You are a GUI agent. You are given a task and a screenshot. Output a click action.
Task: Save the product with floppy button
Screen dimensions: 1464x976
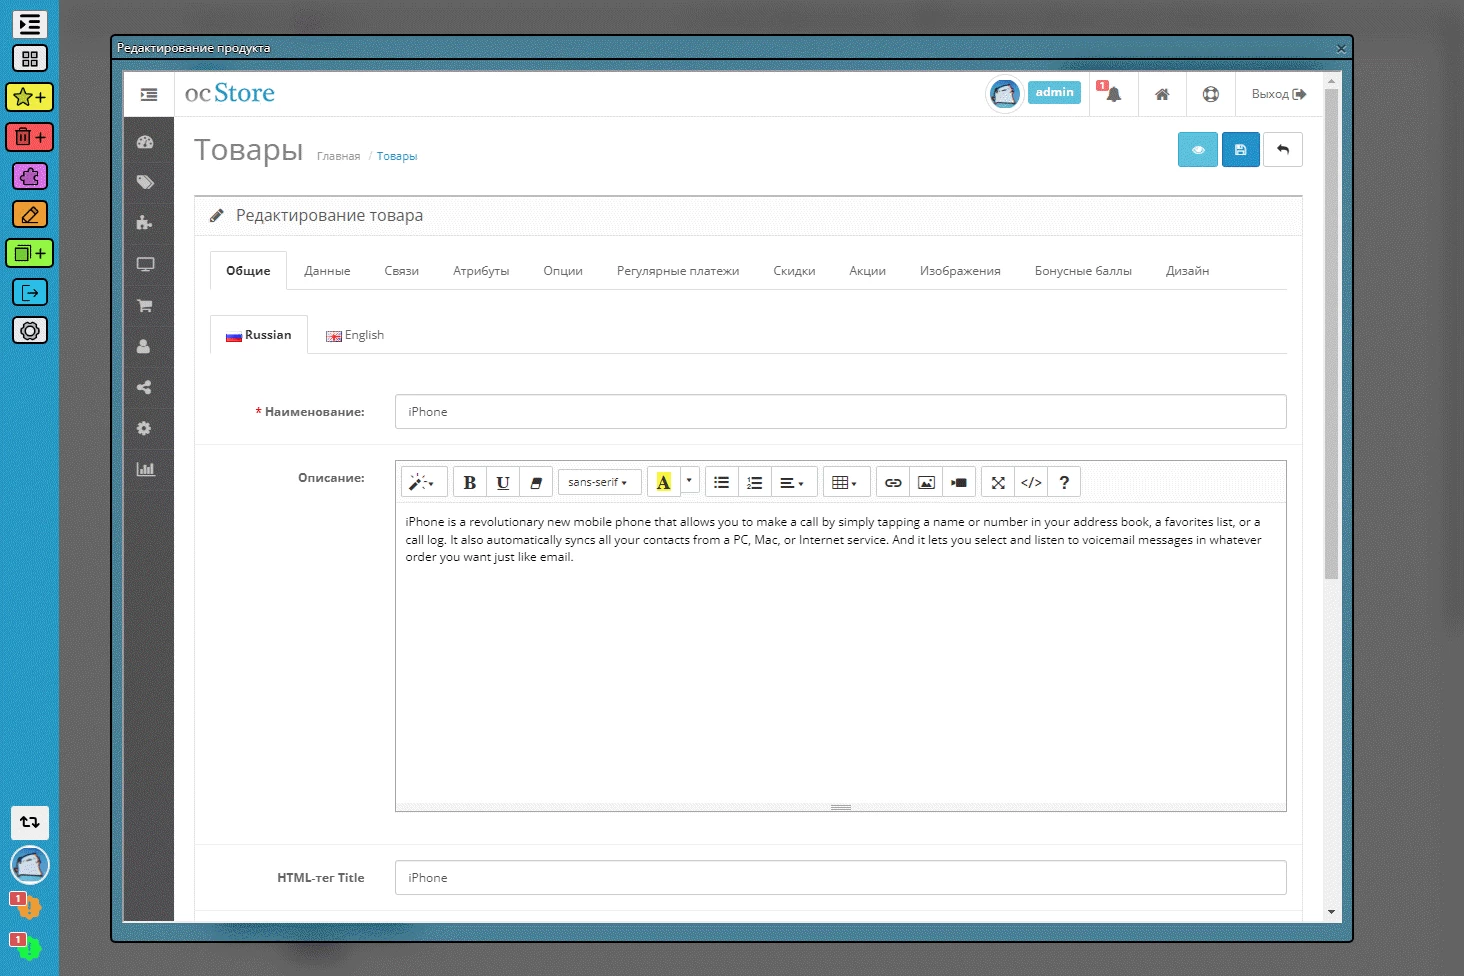pos(1241,150)
